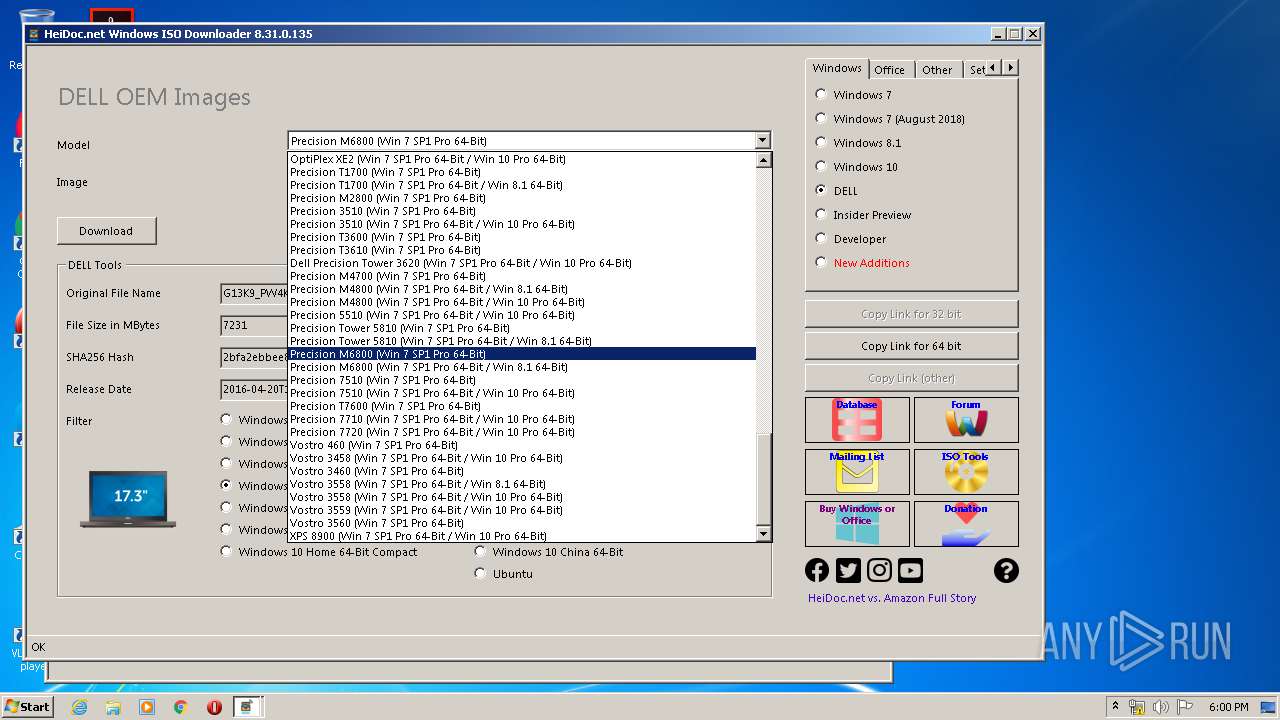Click the model list scrollbar thumb

coord(764,480)
